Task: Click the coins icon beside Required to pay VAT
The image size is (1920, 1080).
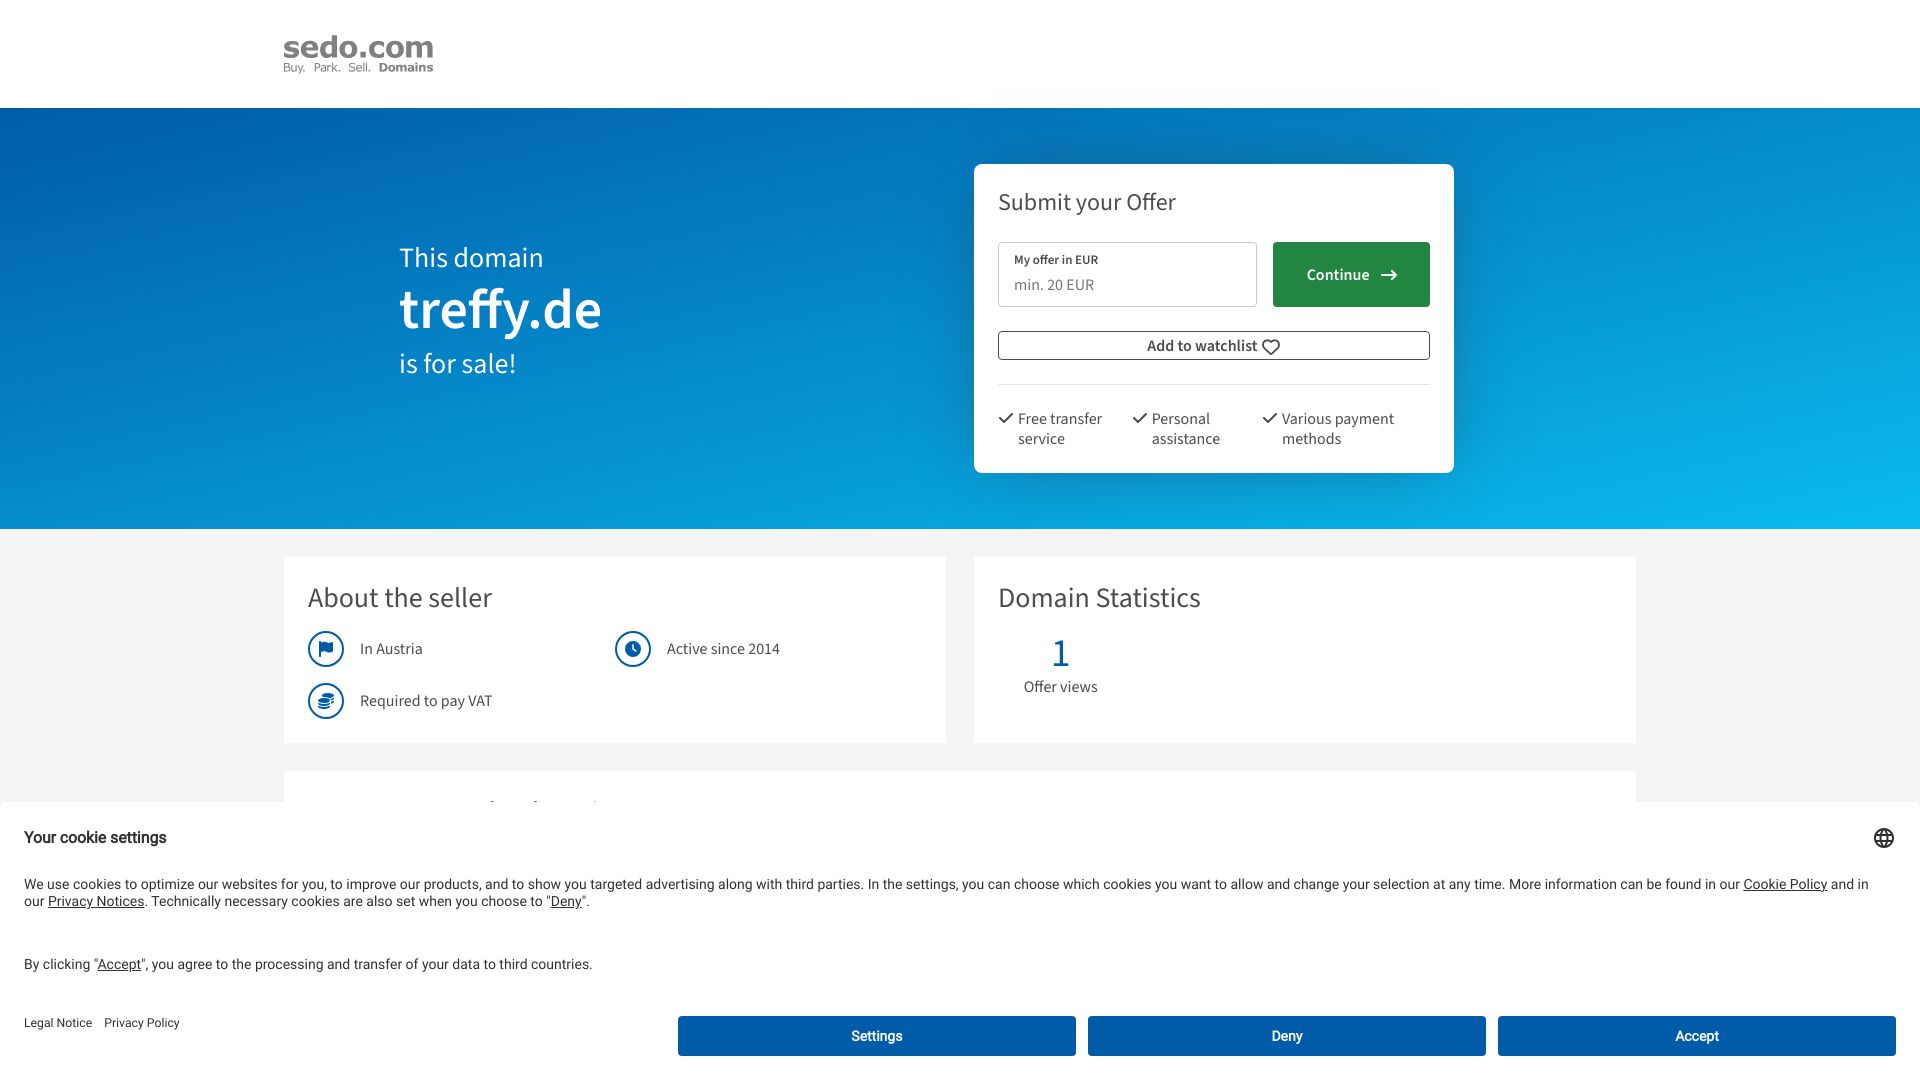Action: coord(326,701)
